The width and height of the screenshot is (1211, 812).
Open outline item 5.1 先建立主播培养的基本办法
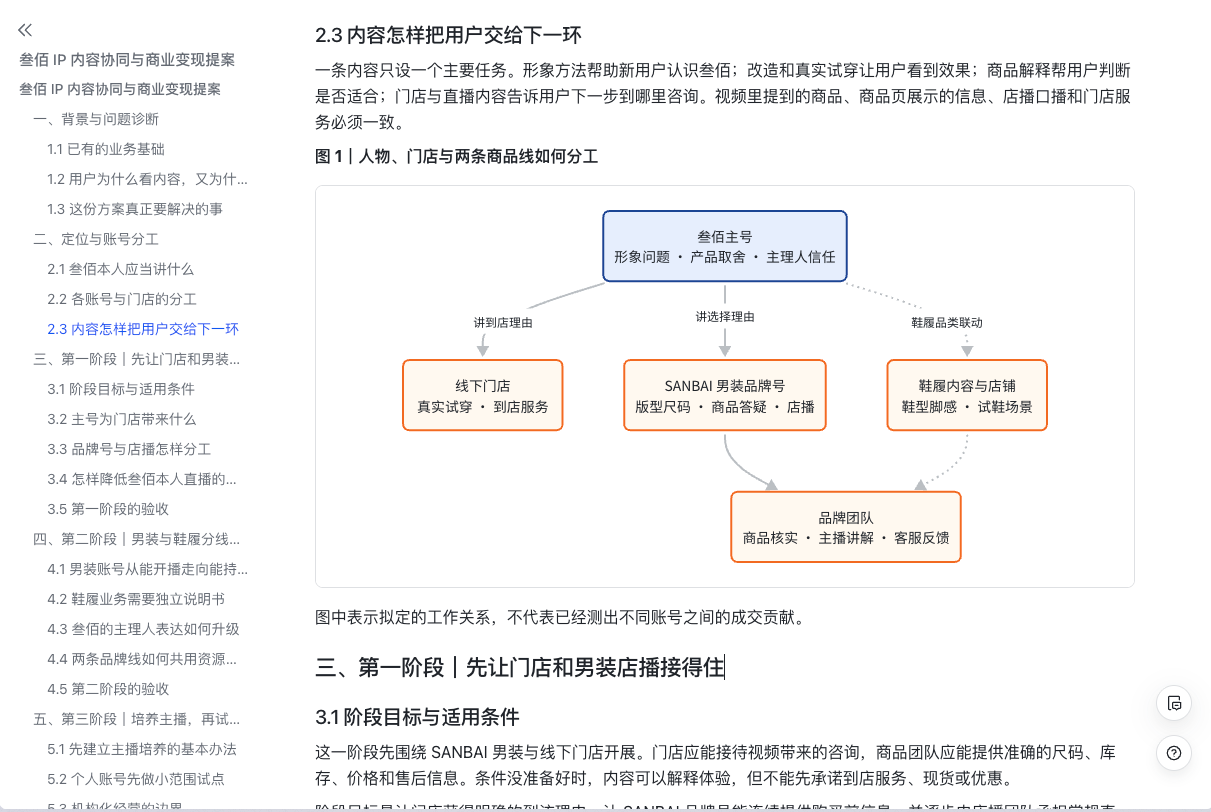tap(142, 749)
